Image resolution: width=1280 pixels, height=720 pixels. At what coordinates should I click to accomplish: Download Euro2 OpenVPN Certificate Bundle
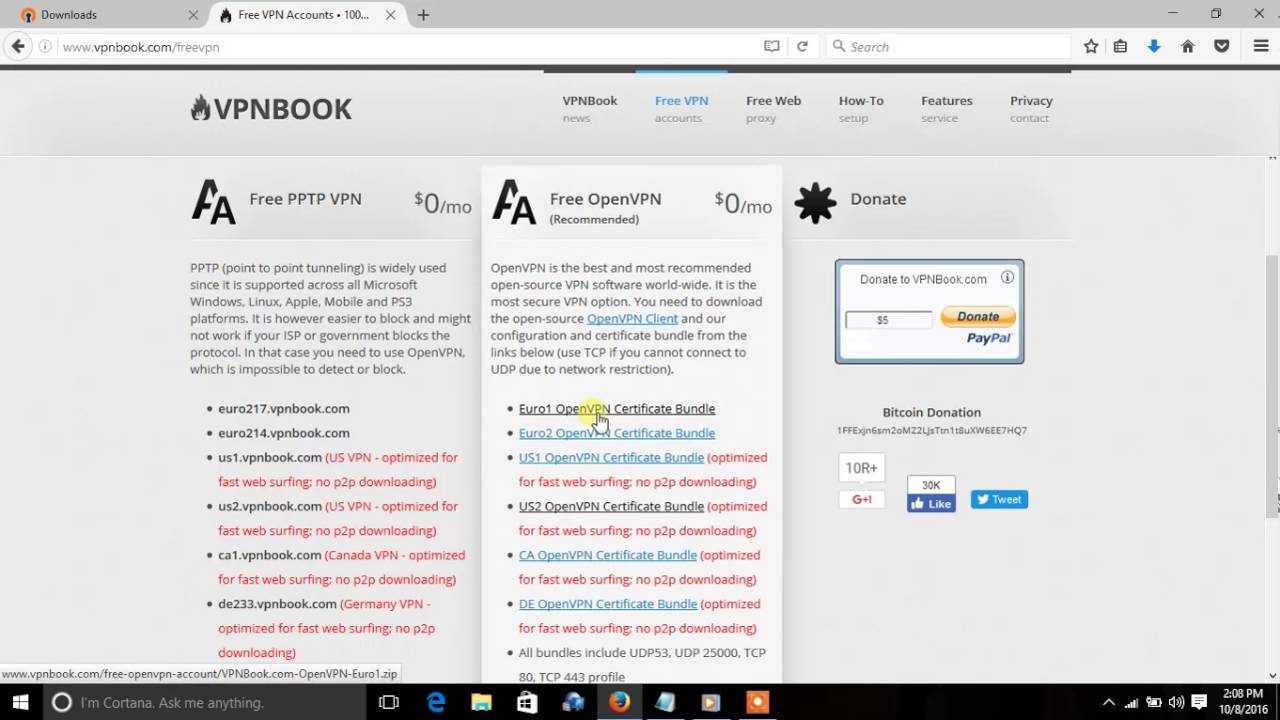(617, 433)
